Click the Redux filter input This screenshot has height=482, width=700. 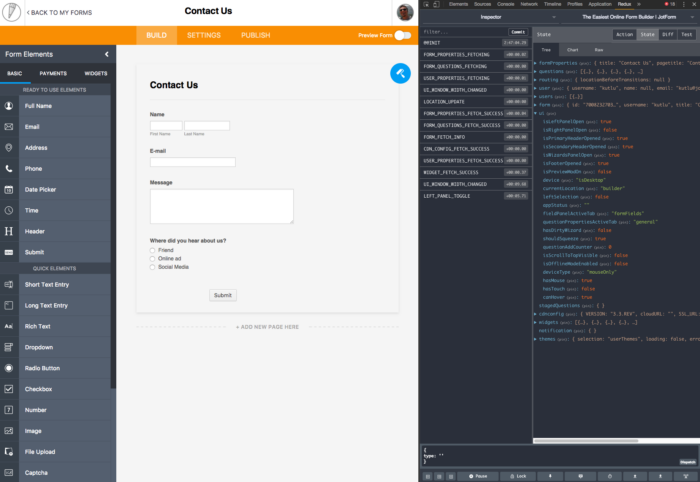pos(464,32)
